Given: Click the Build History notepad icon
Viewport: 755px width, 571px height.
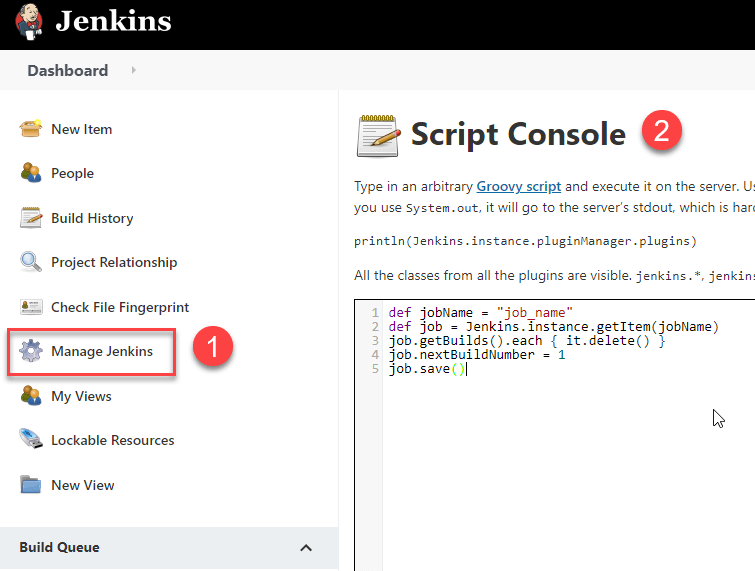Looking at the screenshot, I should [x=31, y=218].
